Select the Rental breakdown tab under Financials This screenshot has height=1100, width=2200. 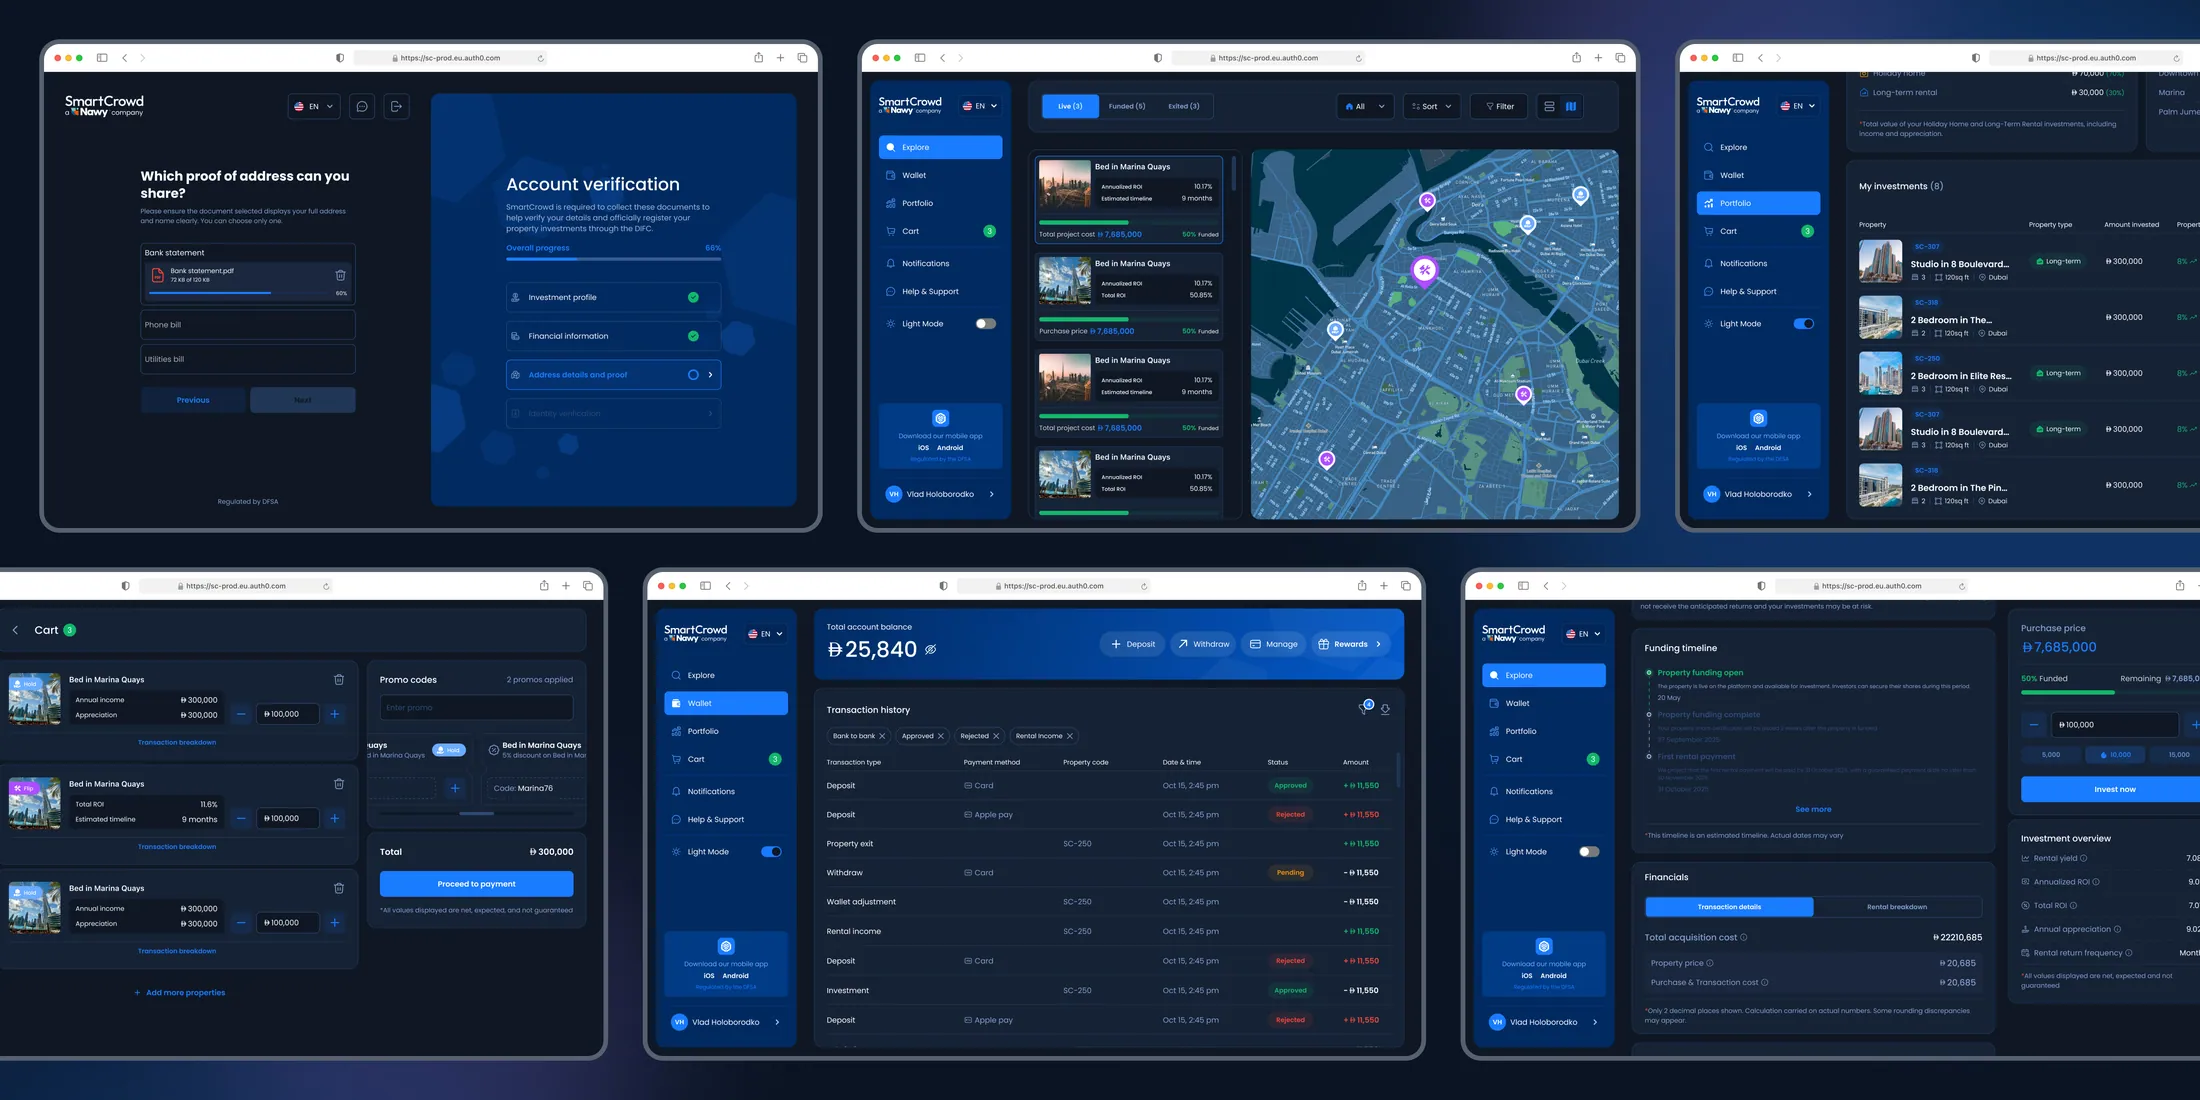pyautogui.click(x=1897, y=907)
